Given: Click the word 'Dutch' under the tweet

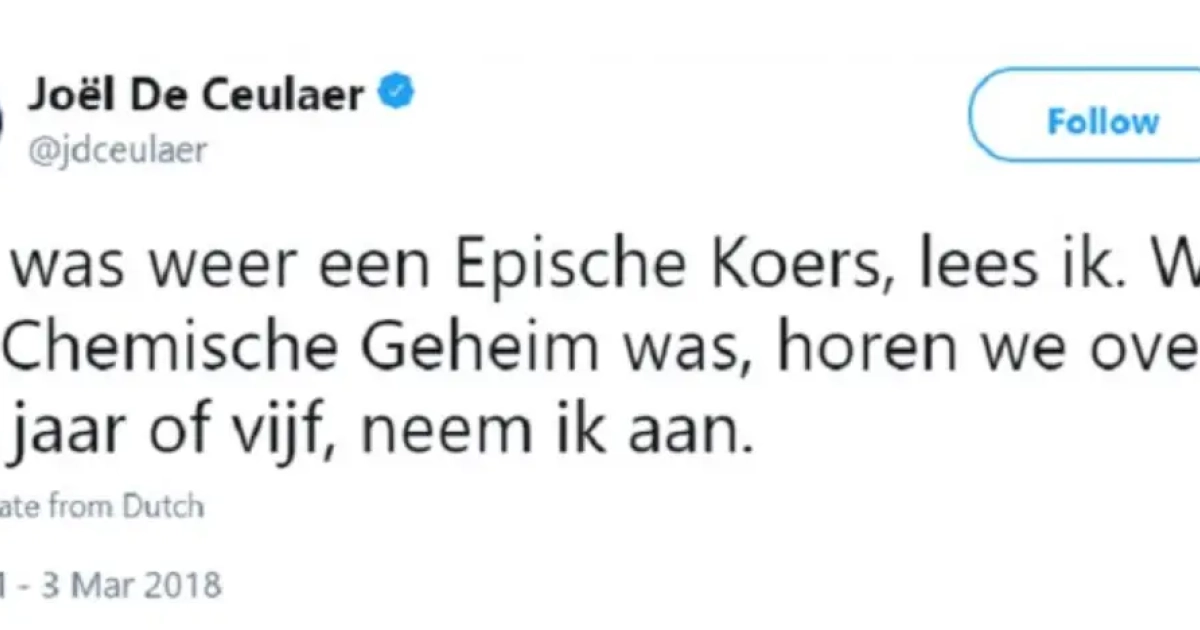Looking at the screenshot, I should coord(163,507).
